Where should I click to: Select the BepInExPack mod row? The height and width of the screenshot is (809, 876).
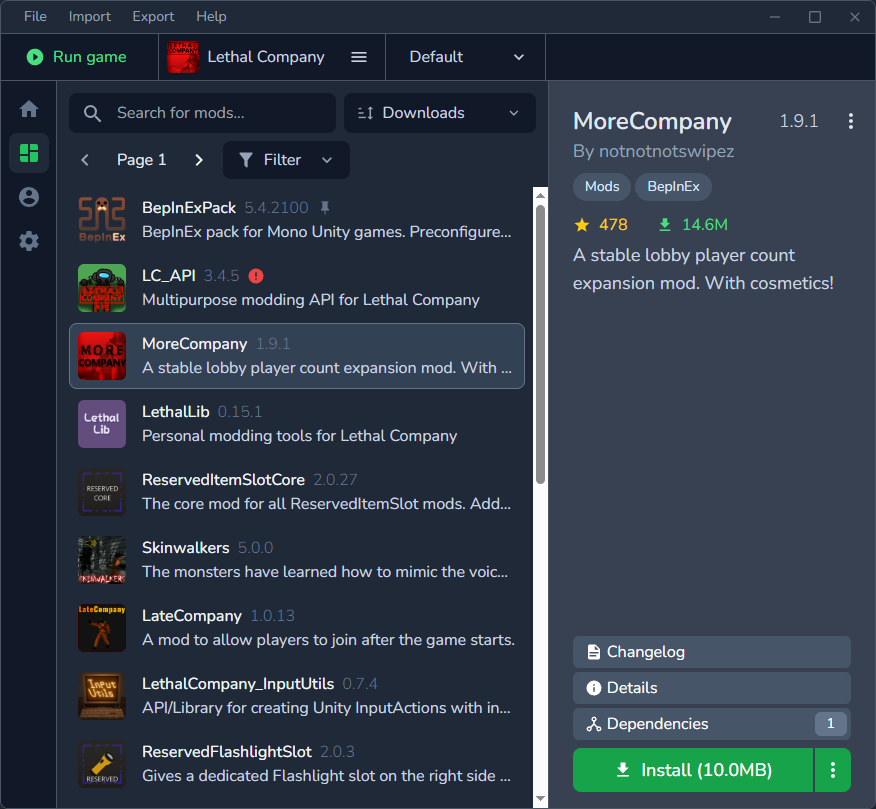[297, 220]
